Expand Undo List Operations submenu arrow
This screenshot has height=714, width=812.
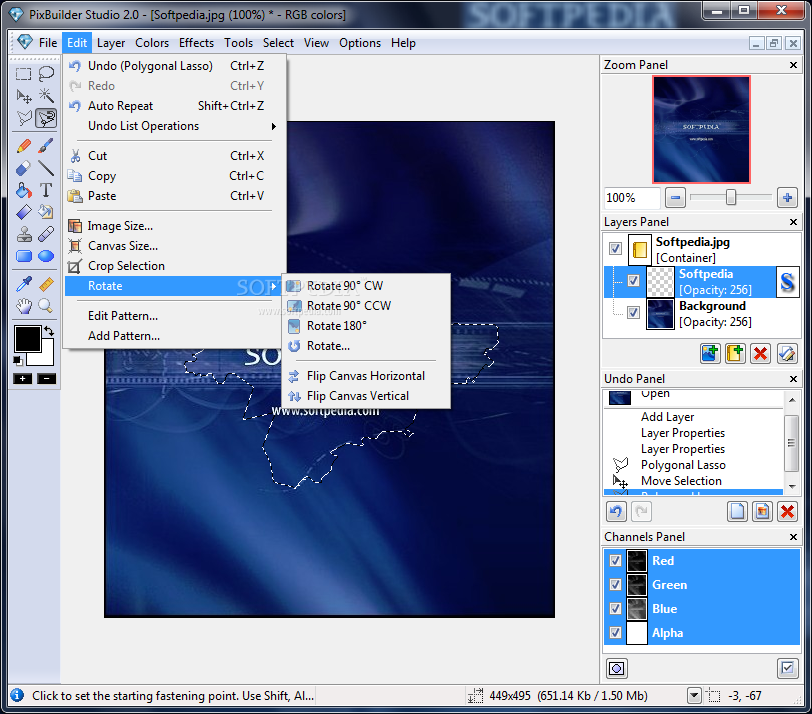273,126
